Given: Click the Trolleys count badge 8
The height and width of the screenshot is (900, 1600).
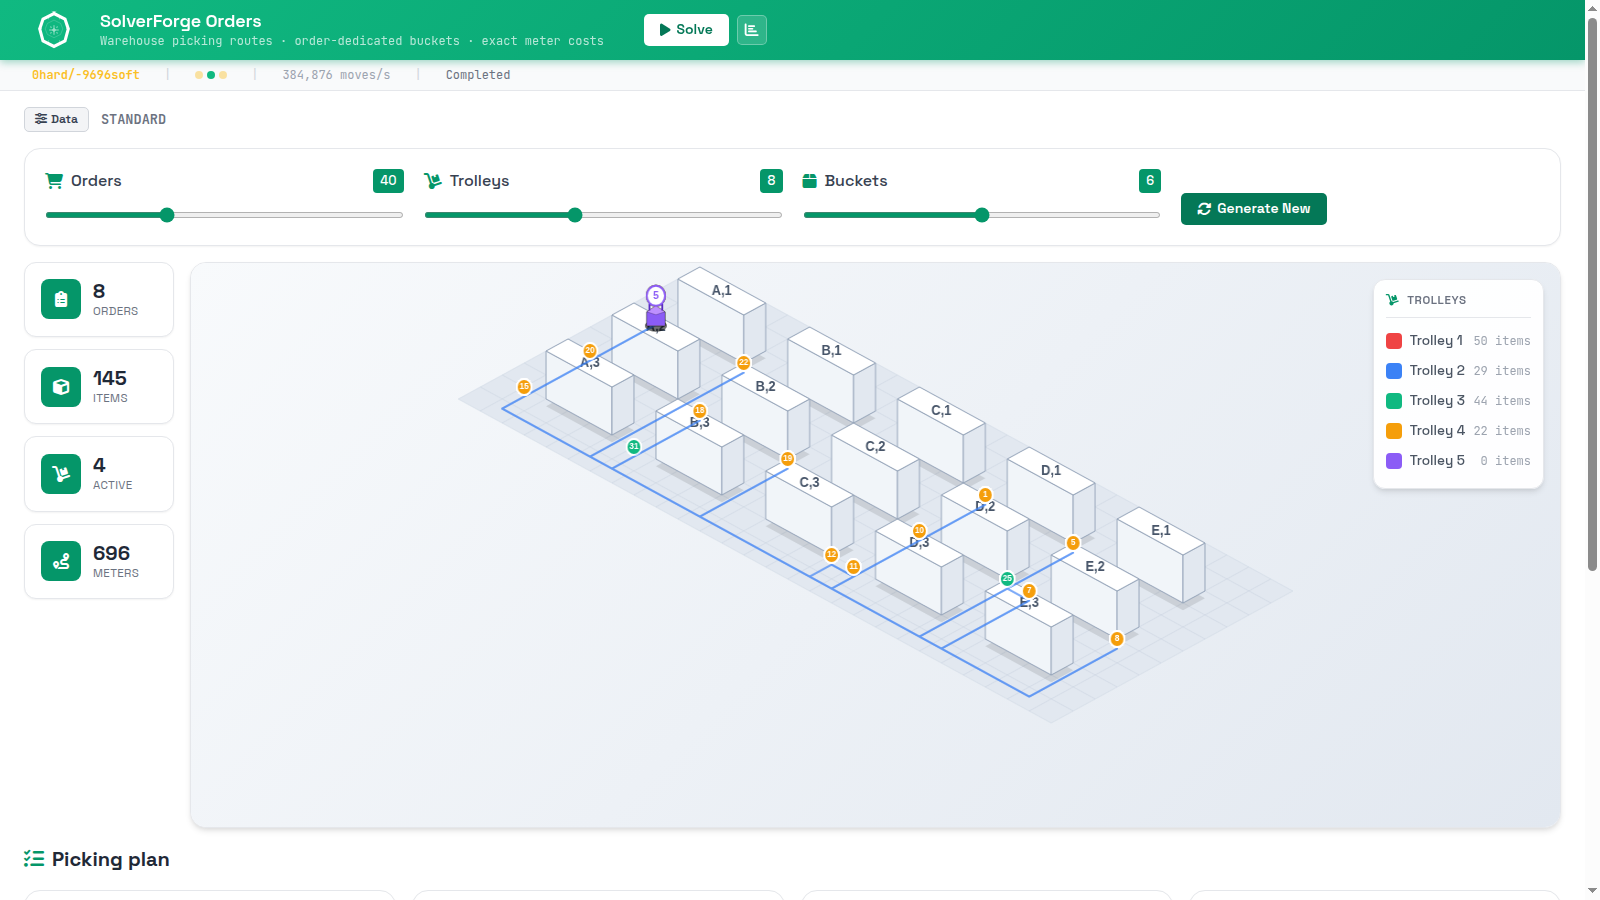Looking at the screenshot, I should pos(771,181).
